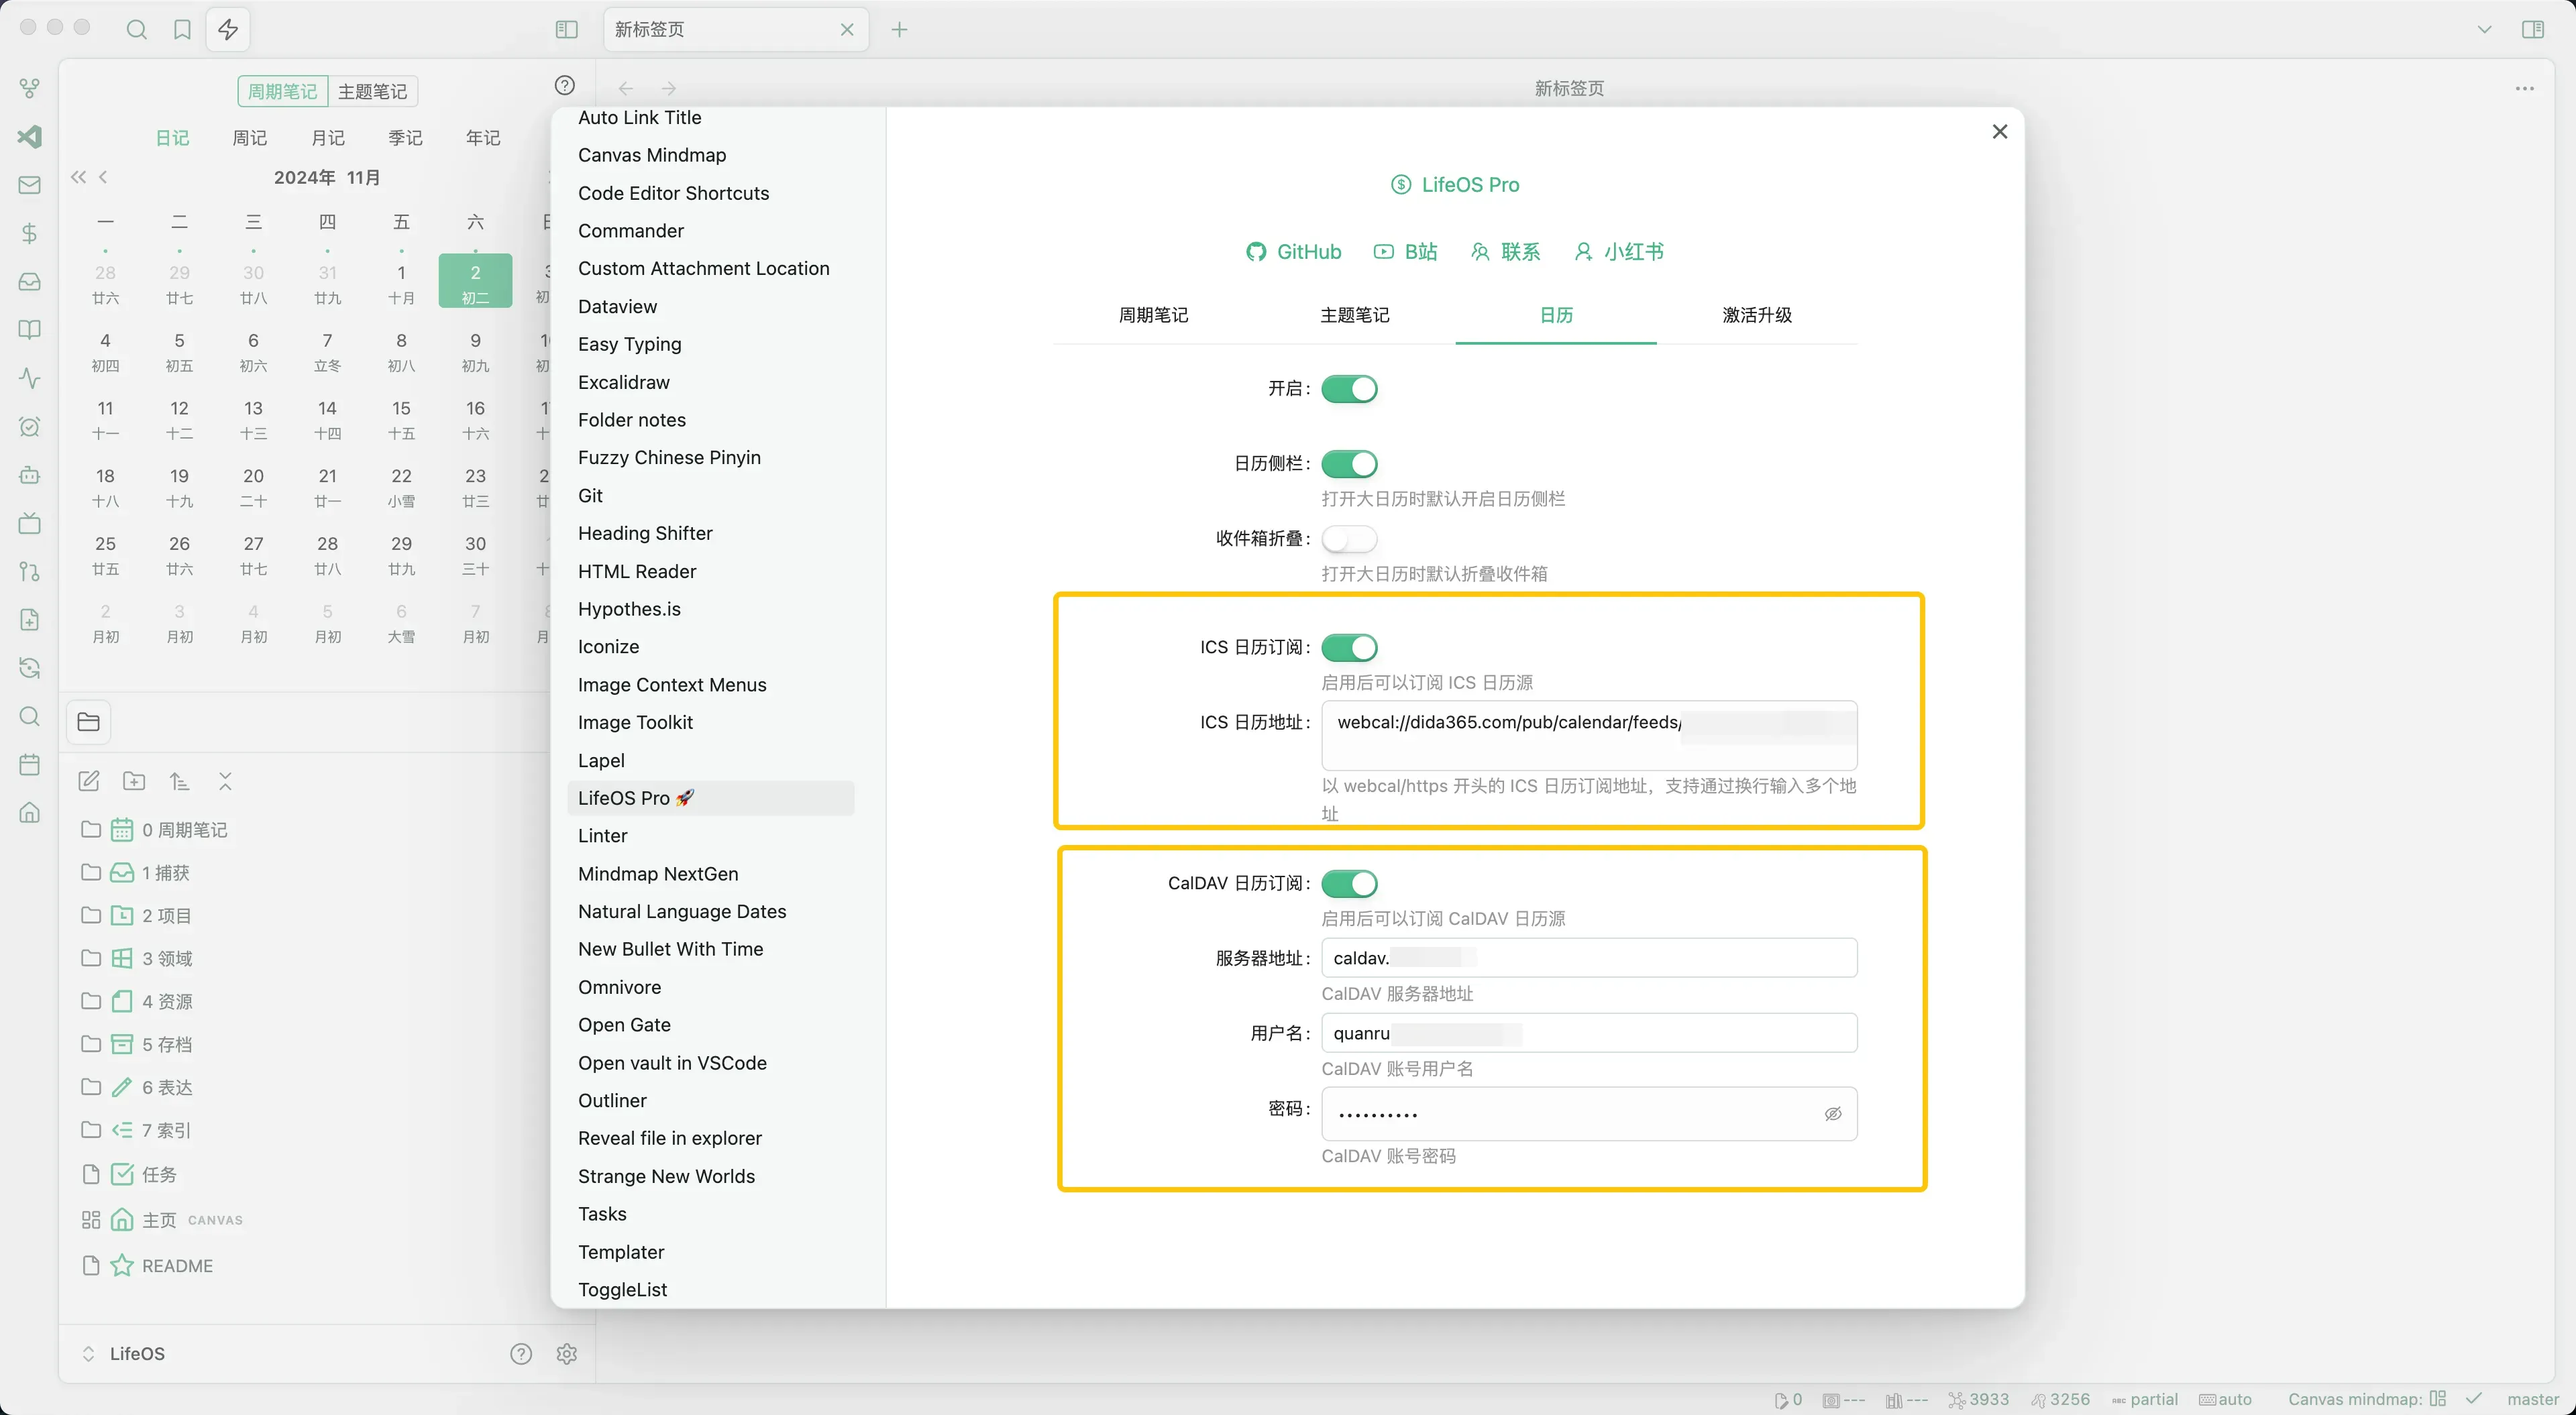Turn off the CalDAV 日历订阅 switch
2576x1415 pixels.
(x=1349, y=883)
